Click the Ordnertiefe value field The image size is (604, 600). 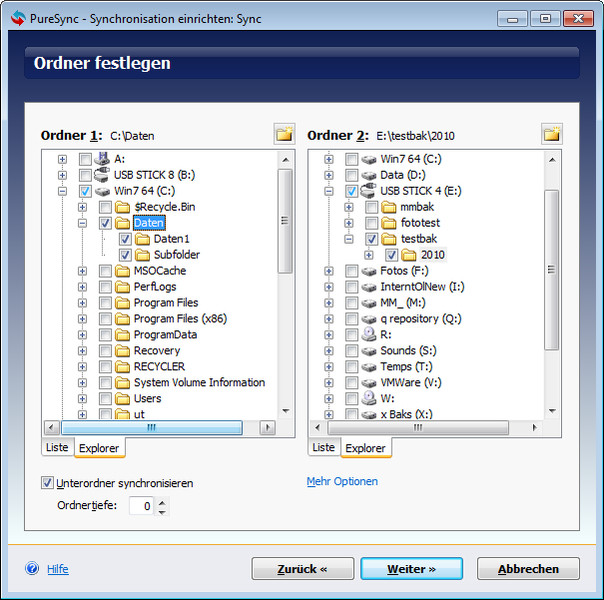coord(141,506)
